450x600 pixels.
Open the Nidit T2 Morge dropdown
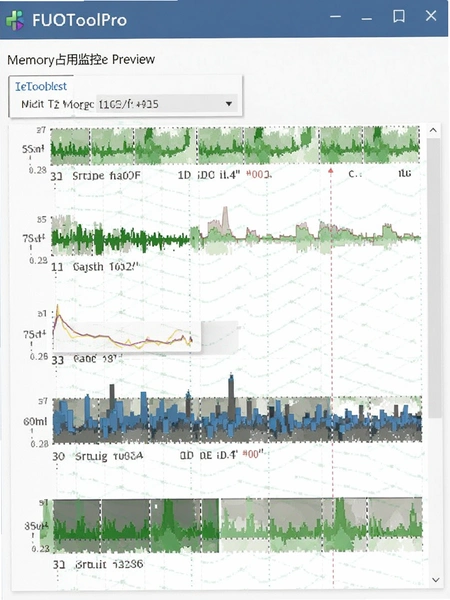(x=167, y=104)
